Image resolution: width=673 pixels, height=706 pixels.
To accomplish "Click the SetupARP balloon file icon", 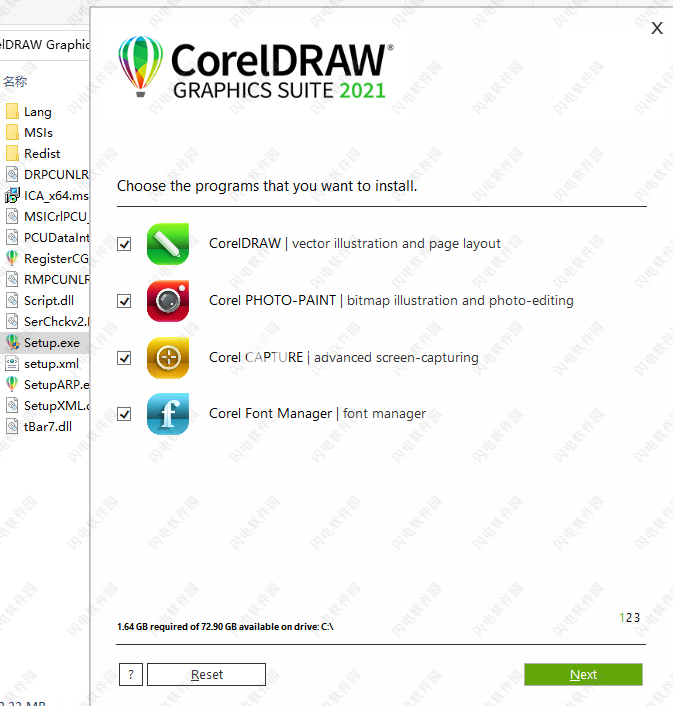I will pos(12,385).
